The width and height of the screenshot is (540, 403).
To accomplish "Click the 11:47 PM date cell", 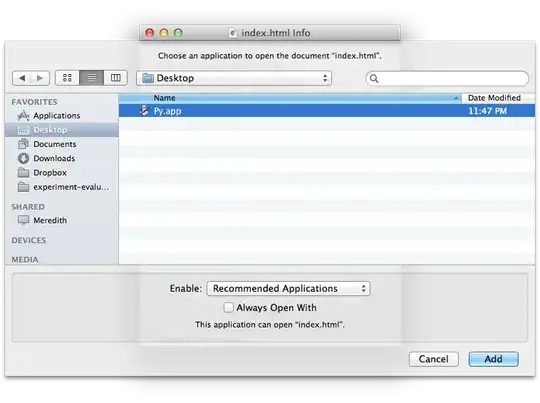I will pos(487,111).
